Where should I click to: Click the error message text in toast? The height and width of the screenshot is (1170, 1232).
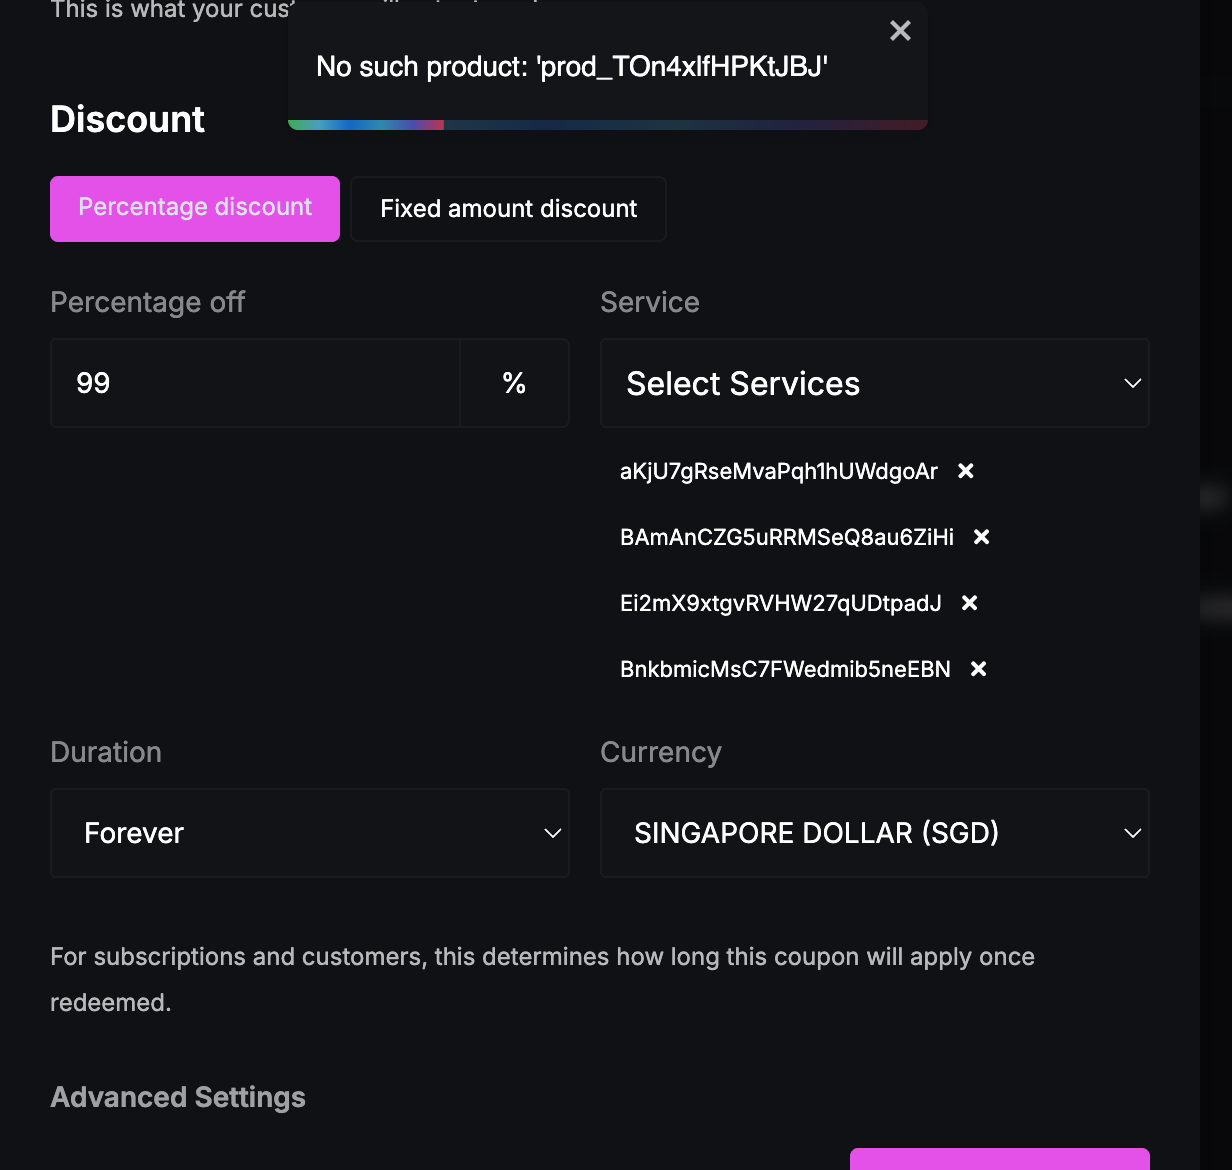[572, 67]
